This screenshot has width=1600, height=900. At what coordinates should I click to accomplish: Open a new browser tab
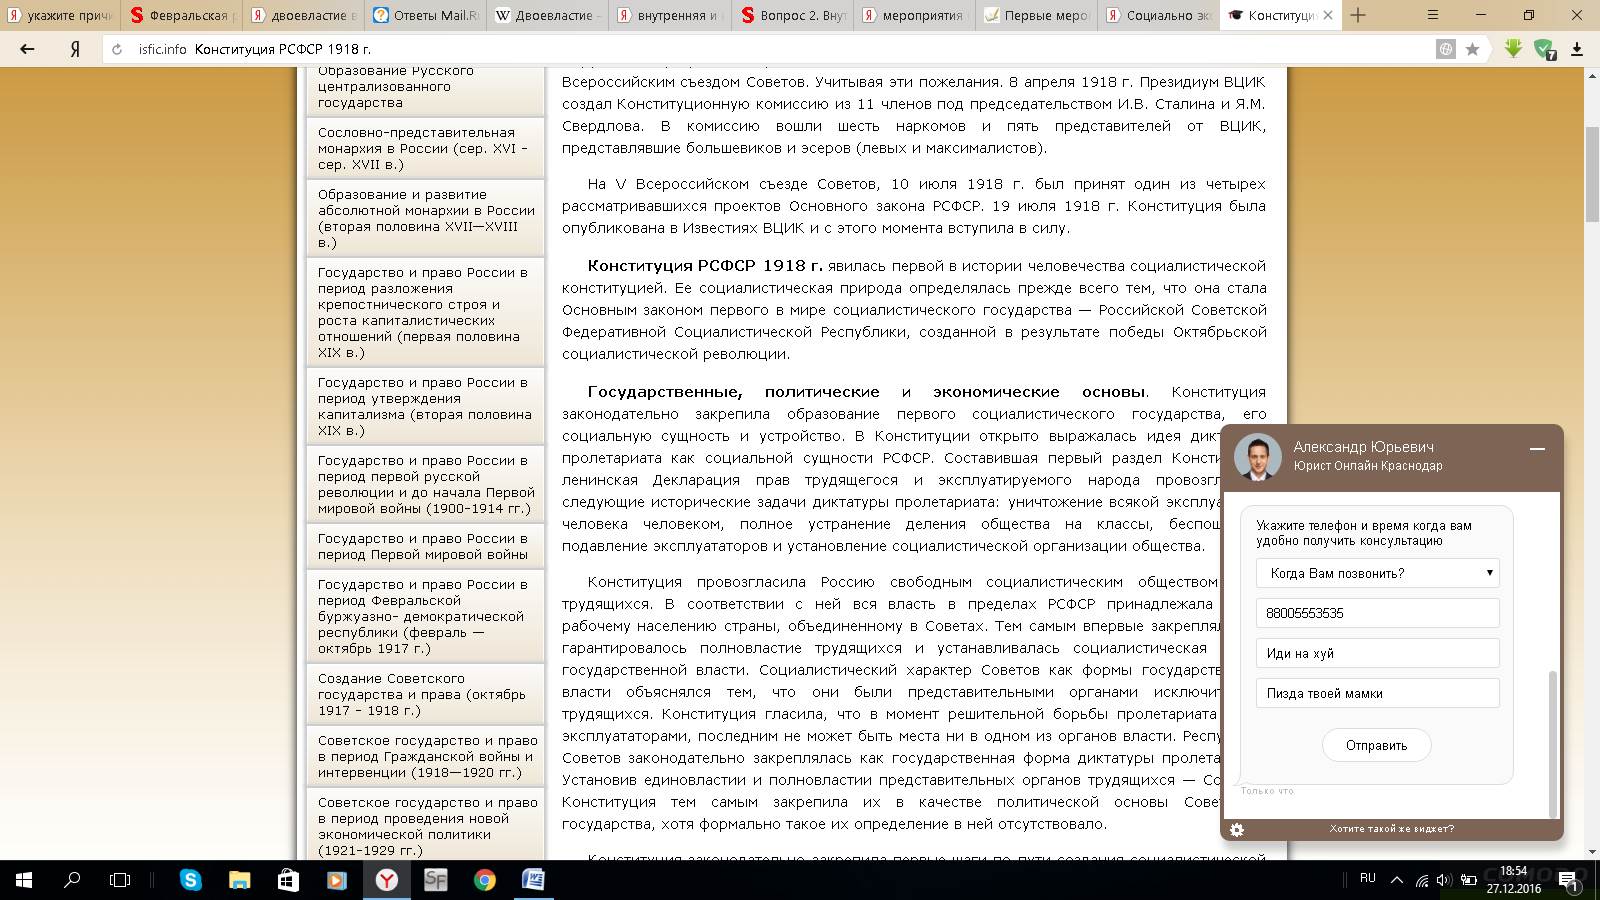pyautogui.click(x=1358, y=15)
